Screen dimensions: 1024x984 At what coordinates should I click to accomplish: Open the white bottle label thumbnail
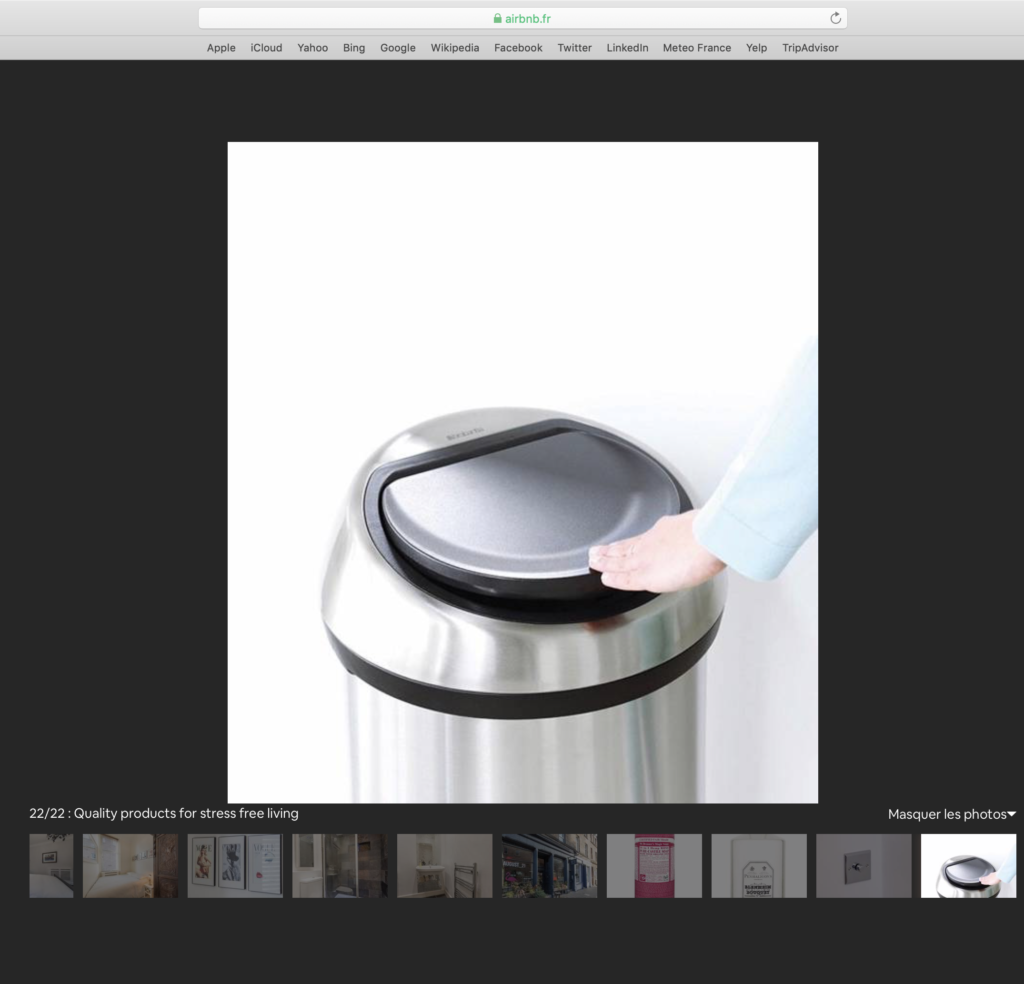pyautogui.click(x=758, y=865)
